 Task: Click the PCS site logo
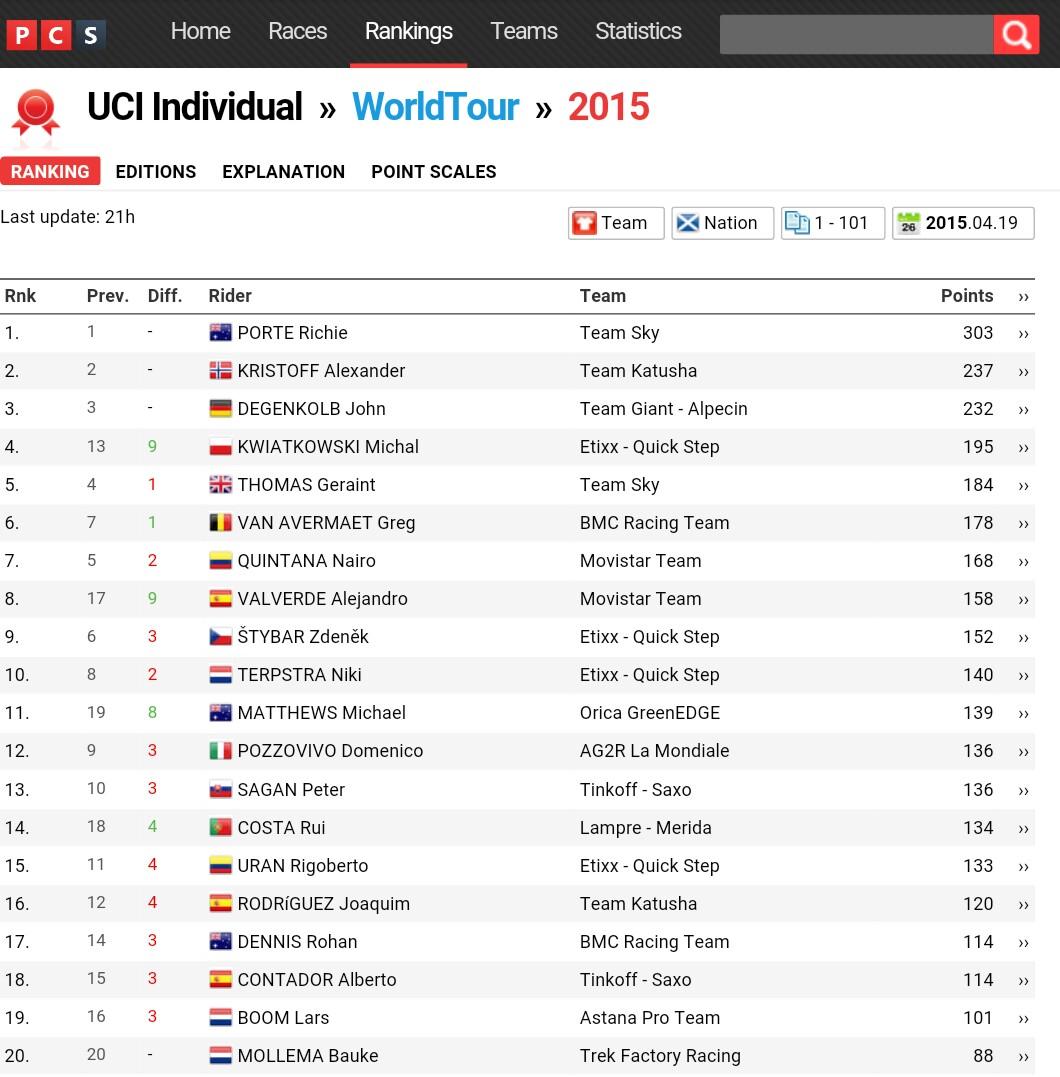tap(56, 34)
